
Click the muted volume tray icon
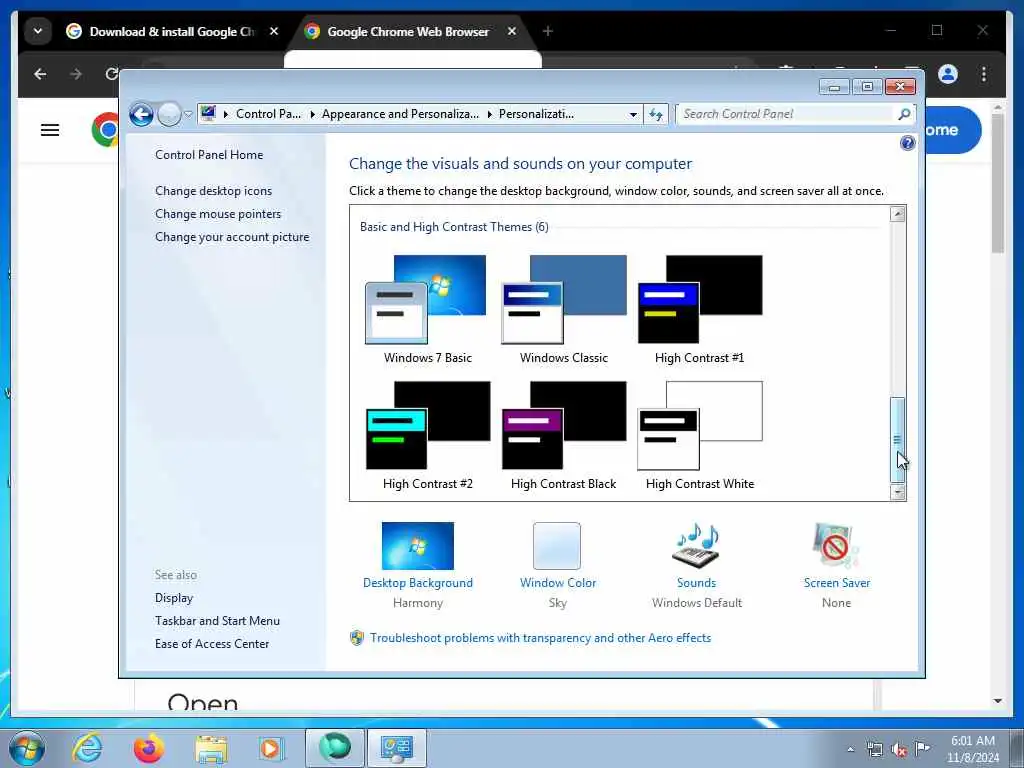click(x=899, y=749)
